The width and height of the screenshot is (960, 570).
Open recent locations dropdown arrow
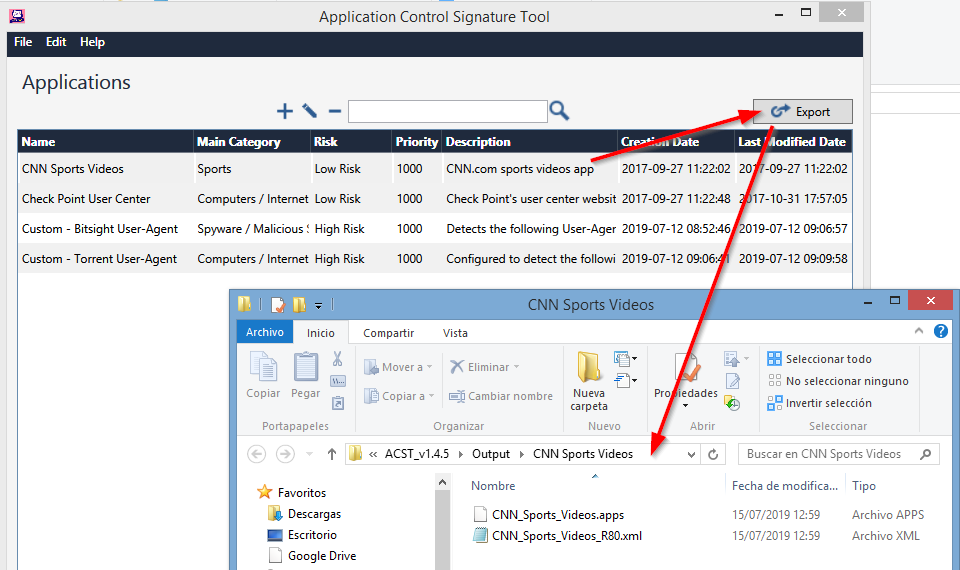click(x=310, y=454)
